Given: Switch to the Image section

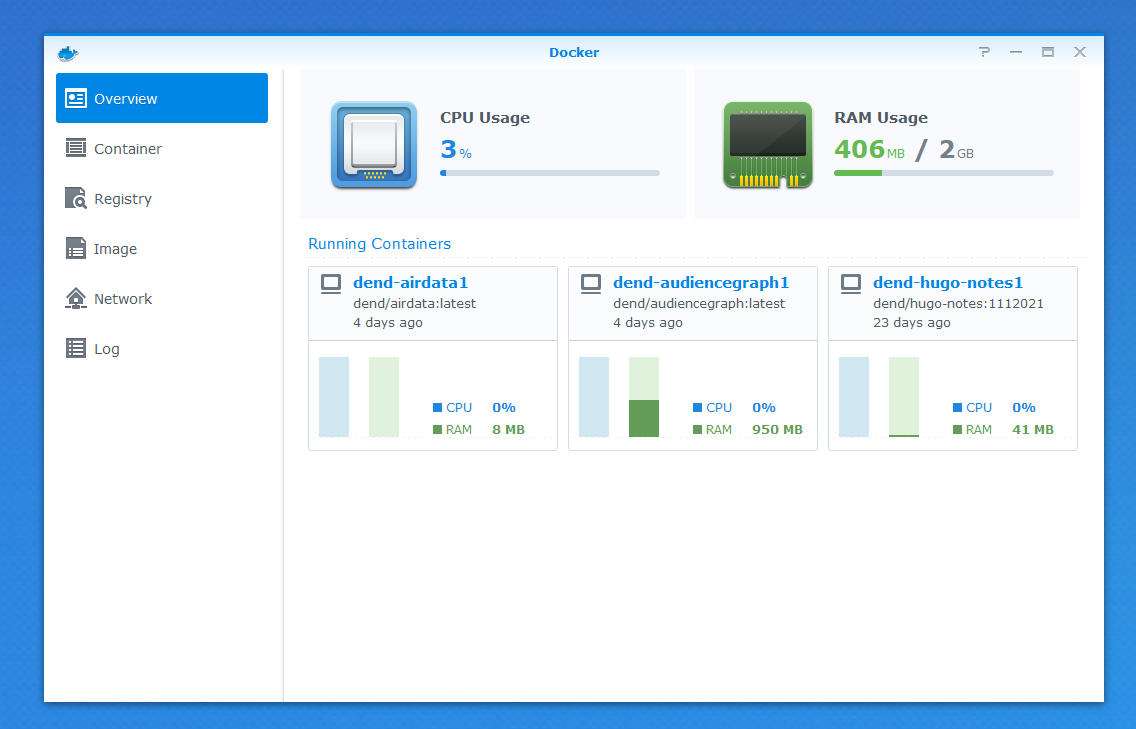Looking at the screenshot, I should (x=162, y=248).
